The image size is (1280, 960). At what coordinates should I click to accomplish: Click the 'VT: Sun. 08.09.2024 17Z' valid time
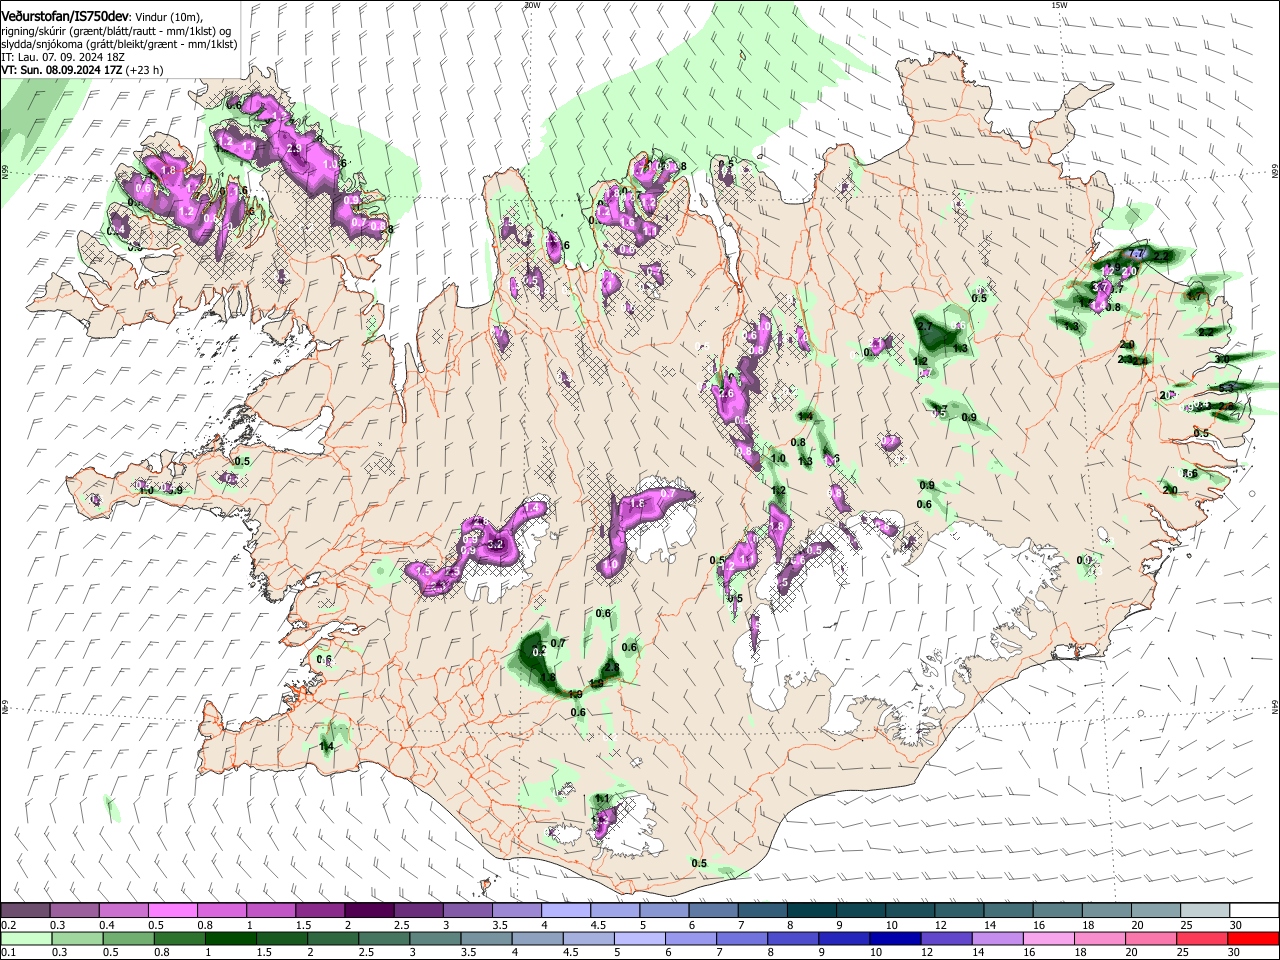coord(62,71)
